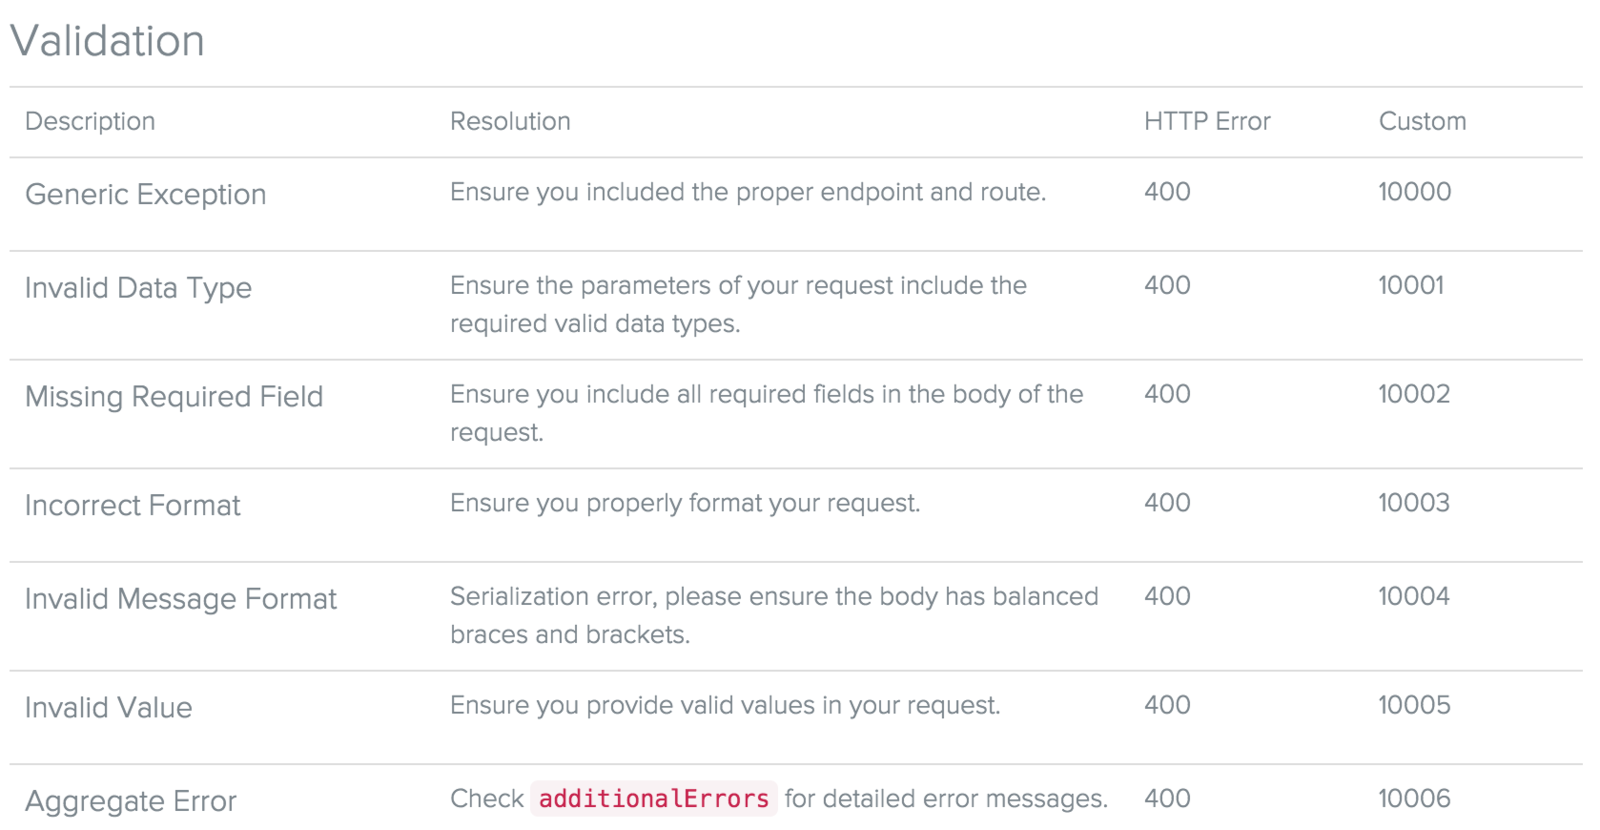This screenshot has width=1600, height=830.
Task: Click the Invalid Value row label
Action: pos(109,708)
